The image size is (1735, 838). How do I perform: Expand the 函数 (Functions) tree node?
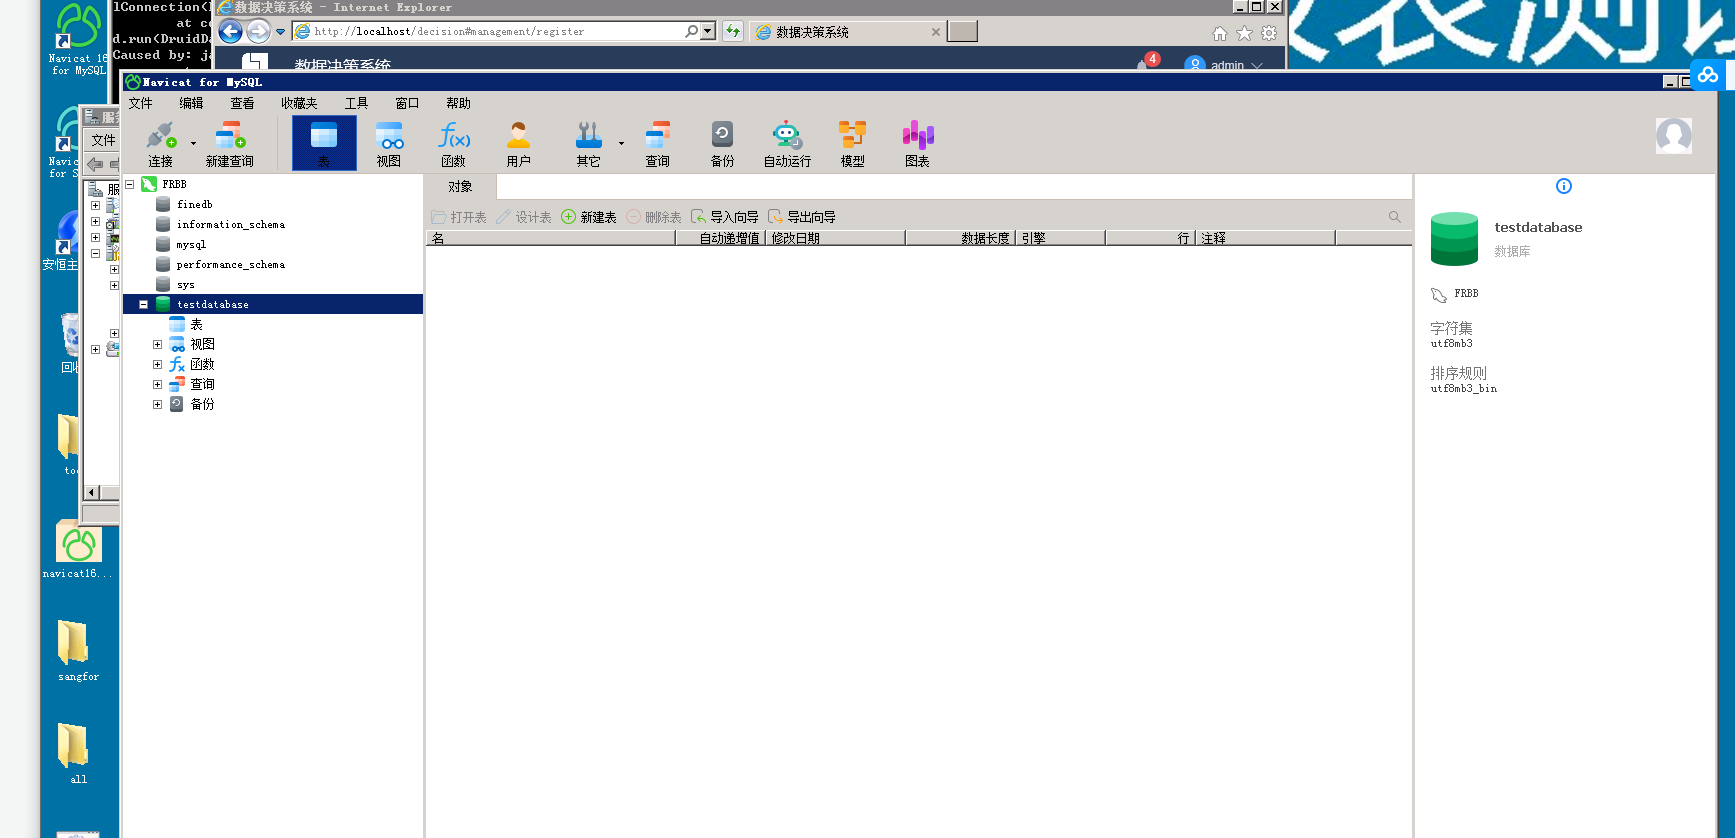(x=157, y=364)
